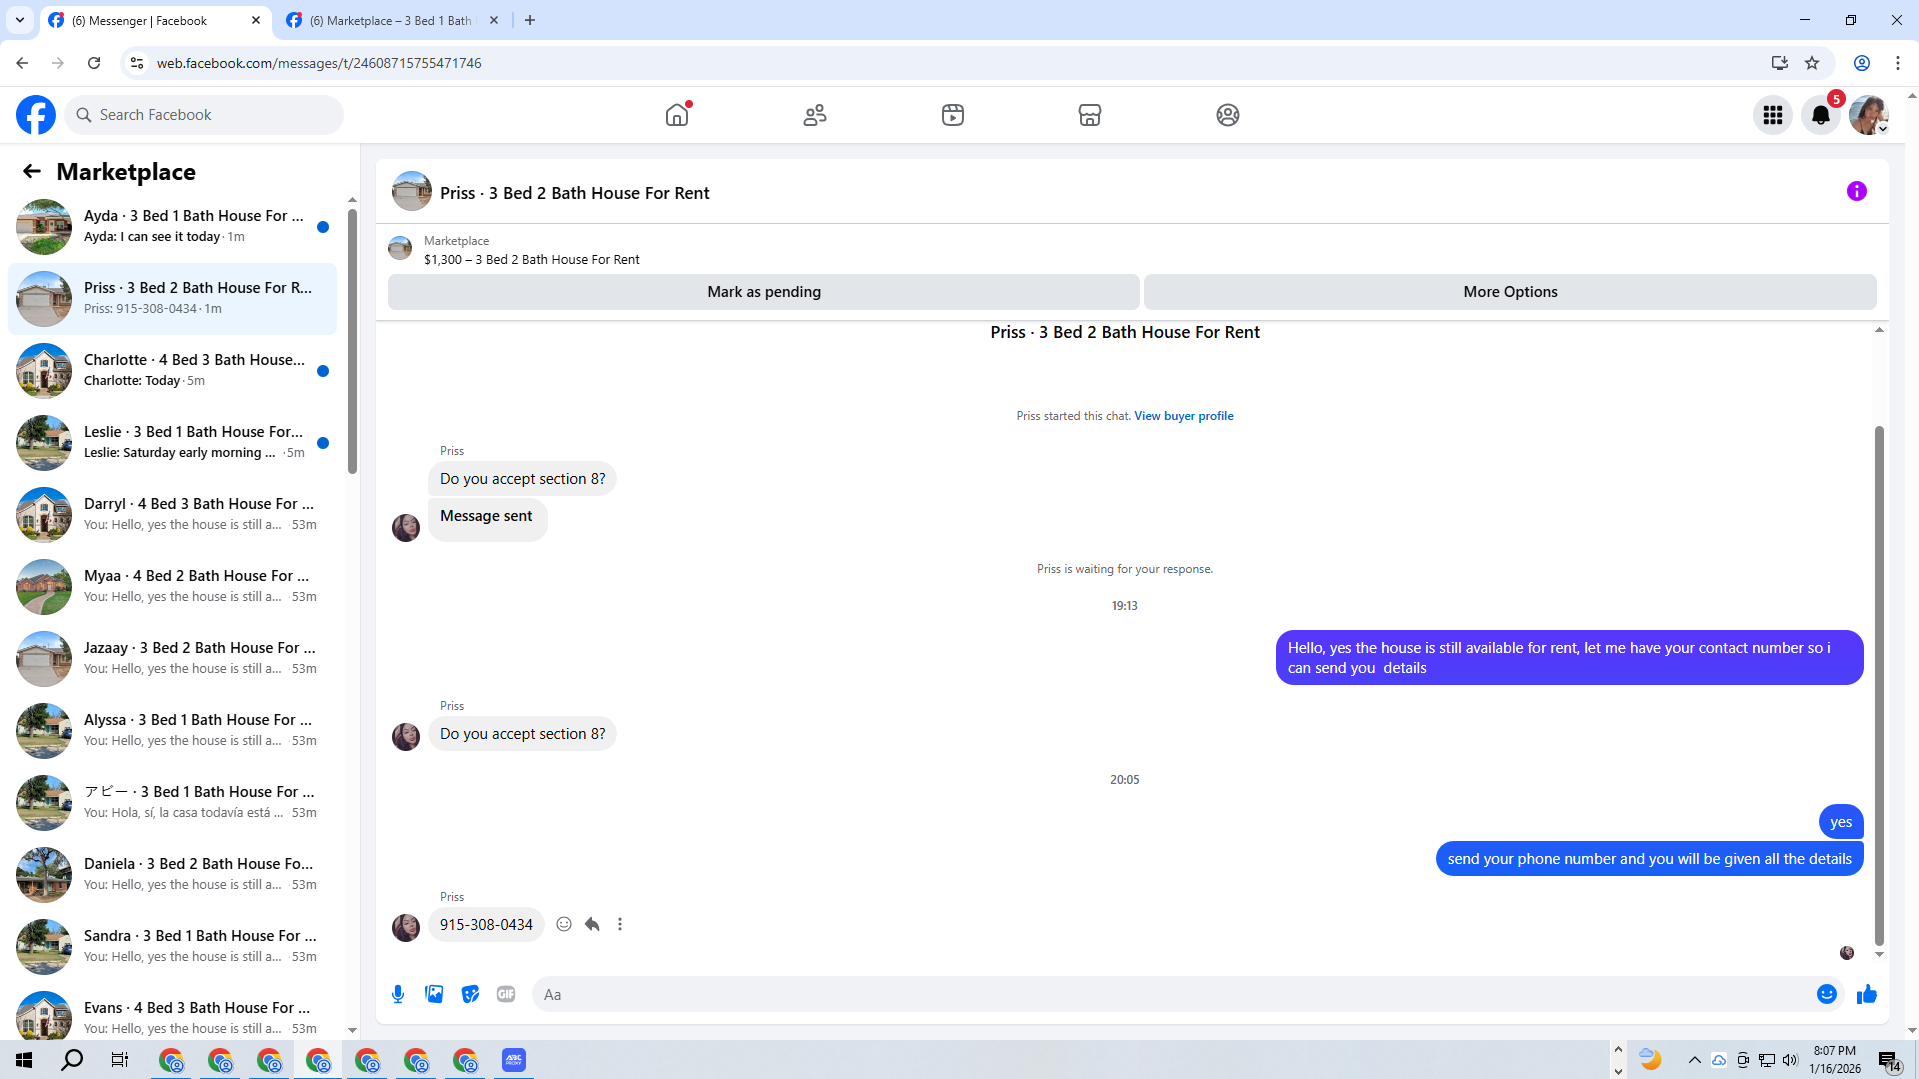1919x1079 pixels.
Task: Click Priss listing thumbnail in chat header
Action: click(412, 191)
